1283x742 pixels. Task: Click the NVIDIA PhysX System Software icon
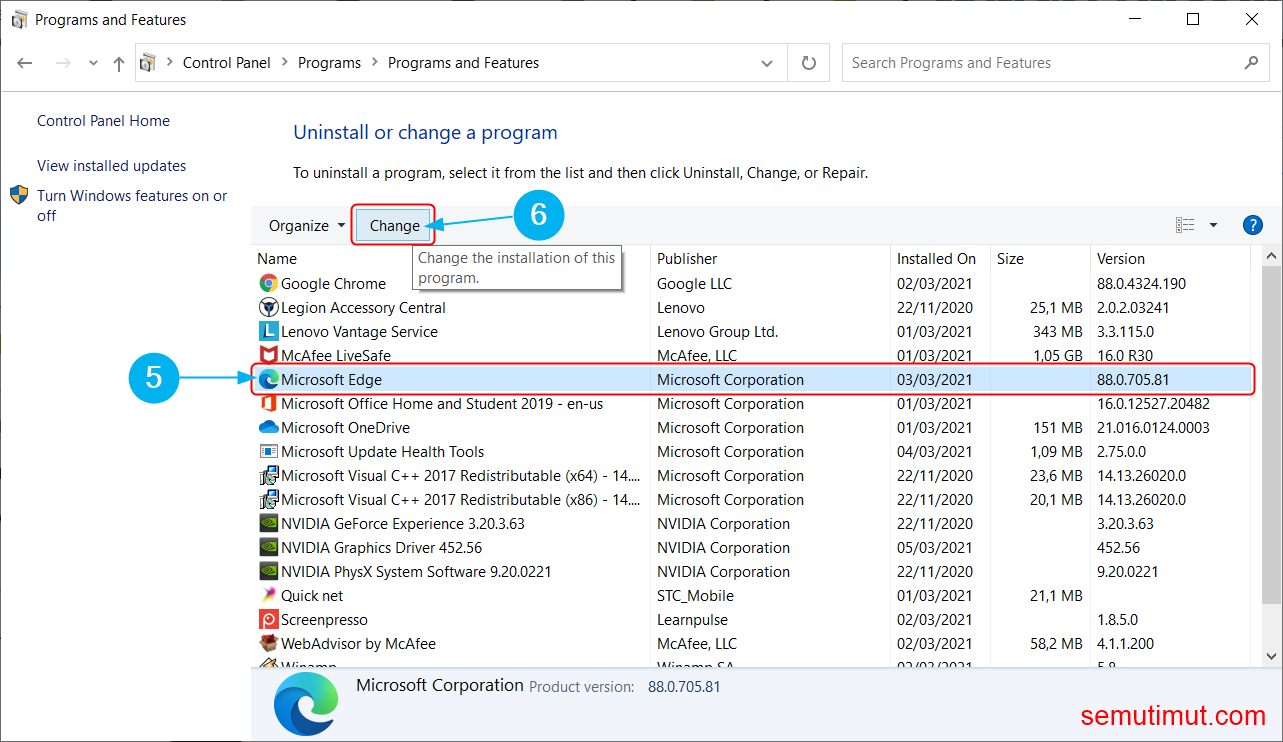268,572
